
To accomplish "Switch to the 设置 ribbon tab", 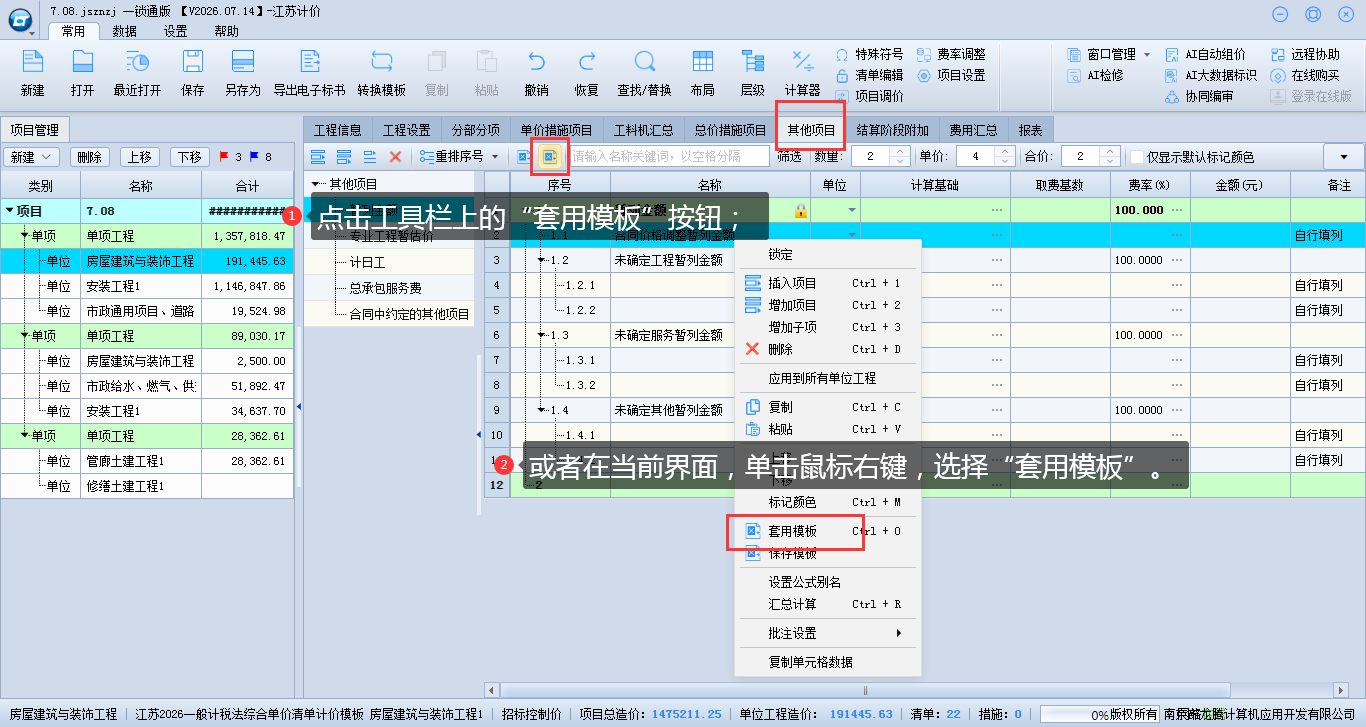I will [x=176, y=31].
